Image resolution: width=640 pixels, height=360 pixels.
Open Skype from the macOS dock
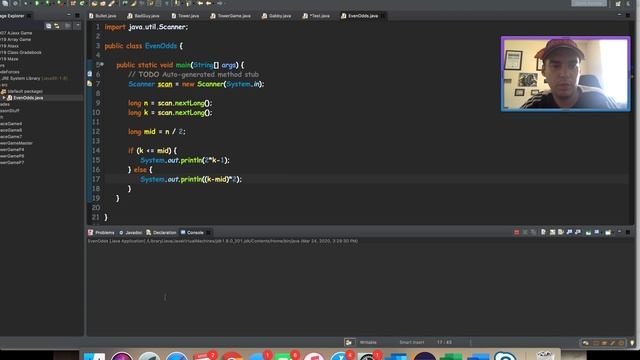pyautogui.click(x=505, y=356)
